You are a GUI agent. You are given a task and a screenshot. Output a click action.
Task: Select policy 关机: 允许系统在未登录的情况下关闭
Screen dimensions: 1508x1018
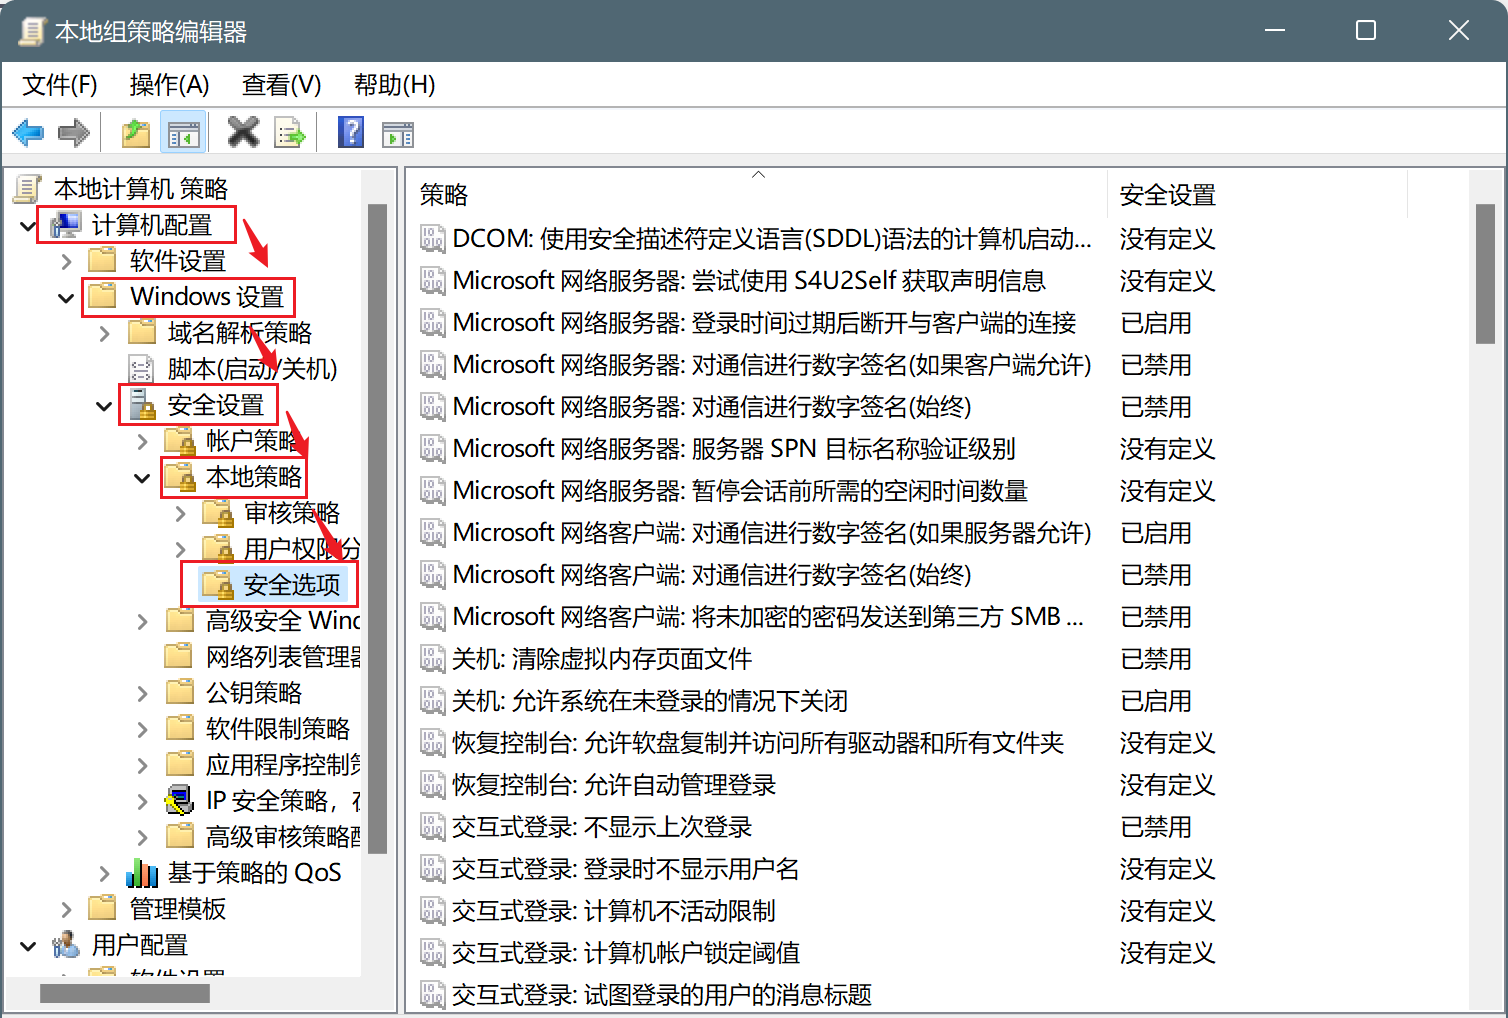click(650, 701)
